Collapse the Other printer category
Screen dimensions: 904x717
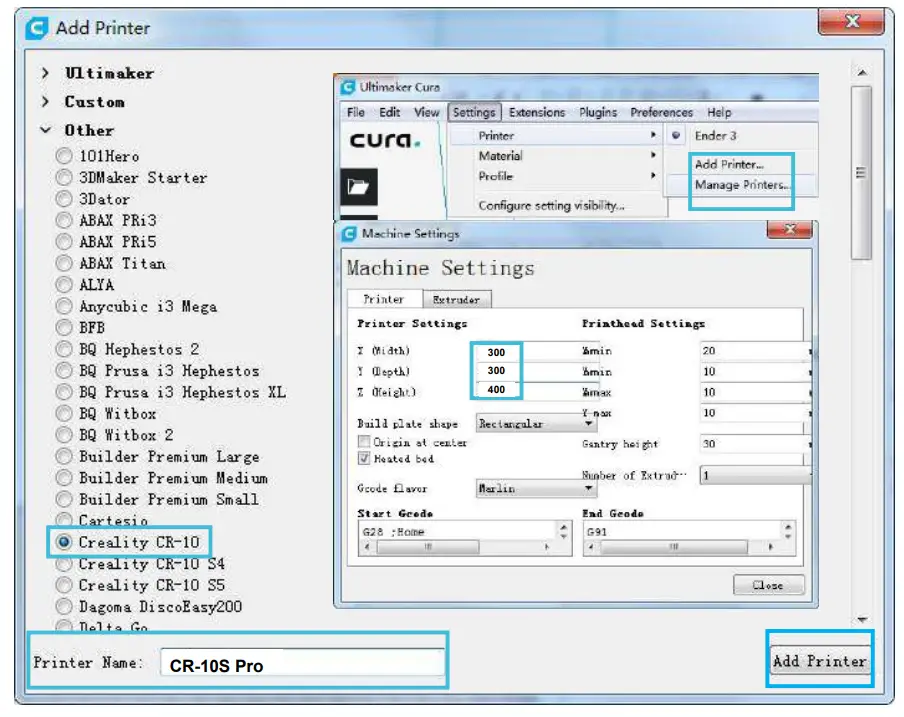click(x=45, y=130)
